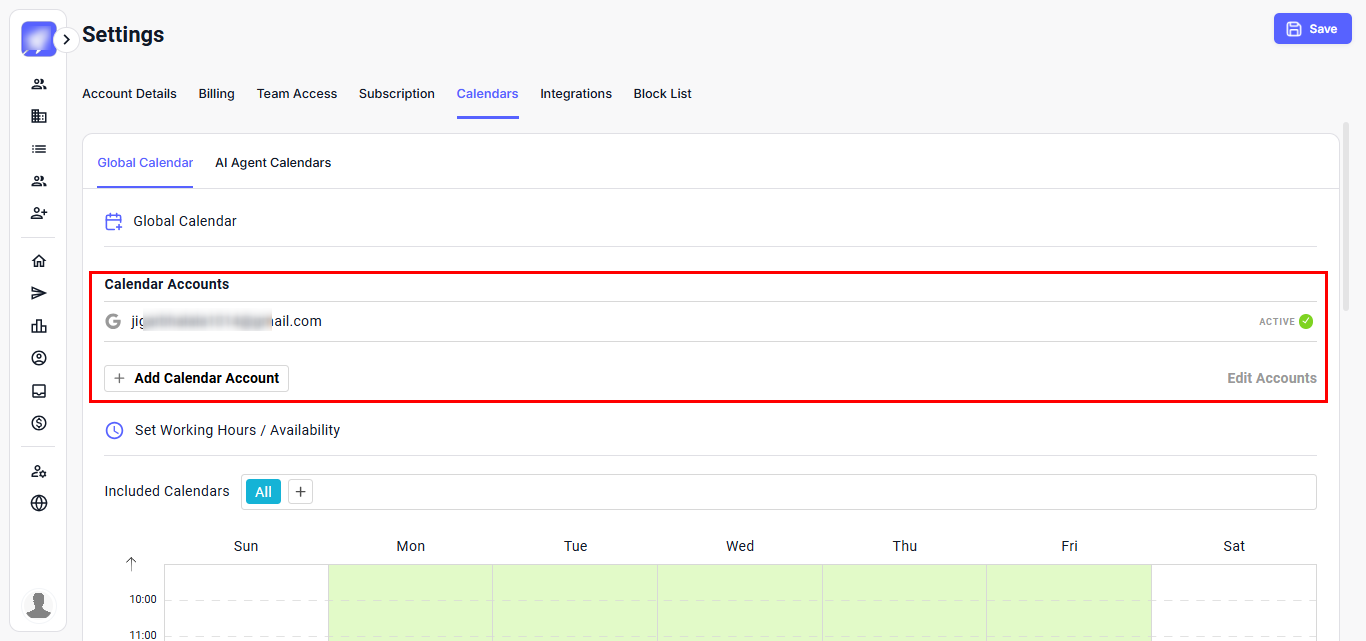This screenshot has height=641, width=1366.
Task: Select the All included calendars chip
Action: coord(263,492)
